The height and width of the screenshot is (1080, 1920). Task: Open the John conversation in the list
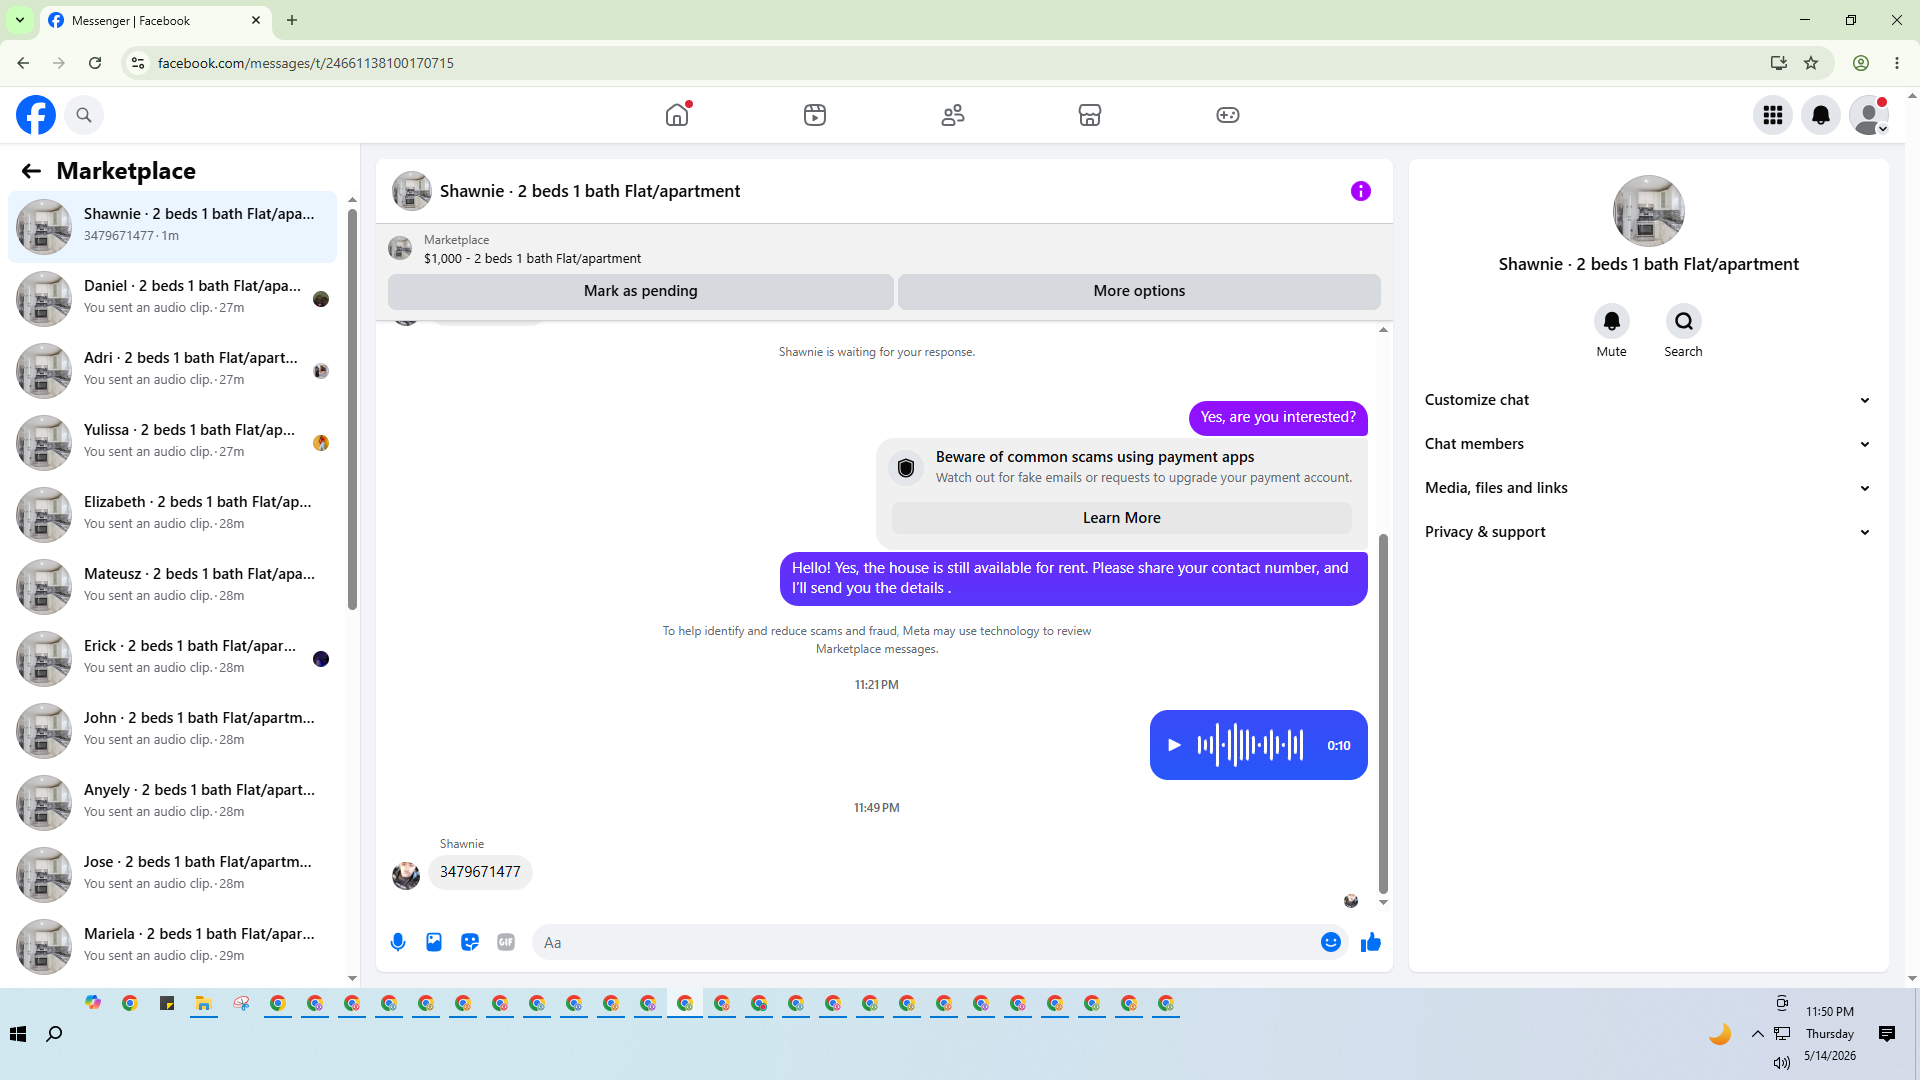click(172, 731)
